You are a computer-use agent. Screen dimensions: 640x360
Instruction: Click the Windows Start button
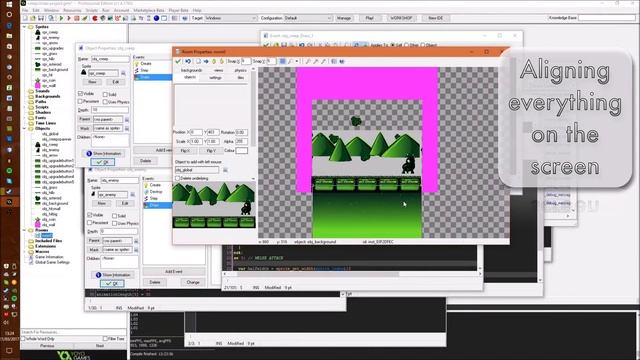[9, 4]
